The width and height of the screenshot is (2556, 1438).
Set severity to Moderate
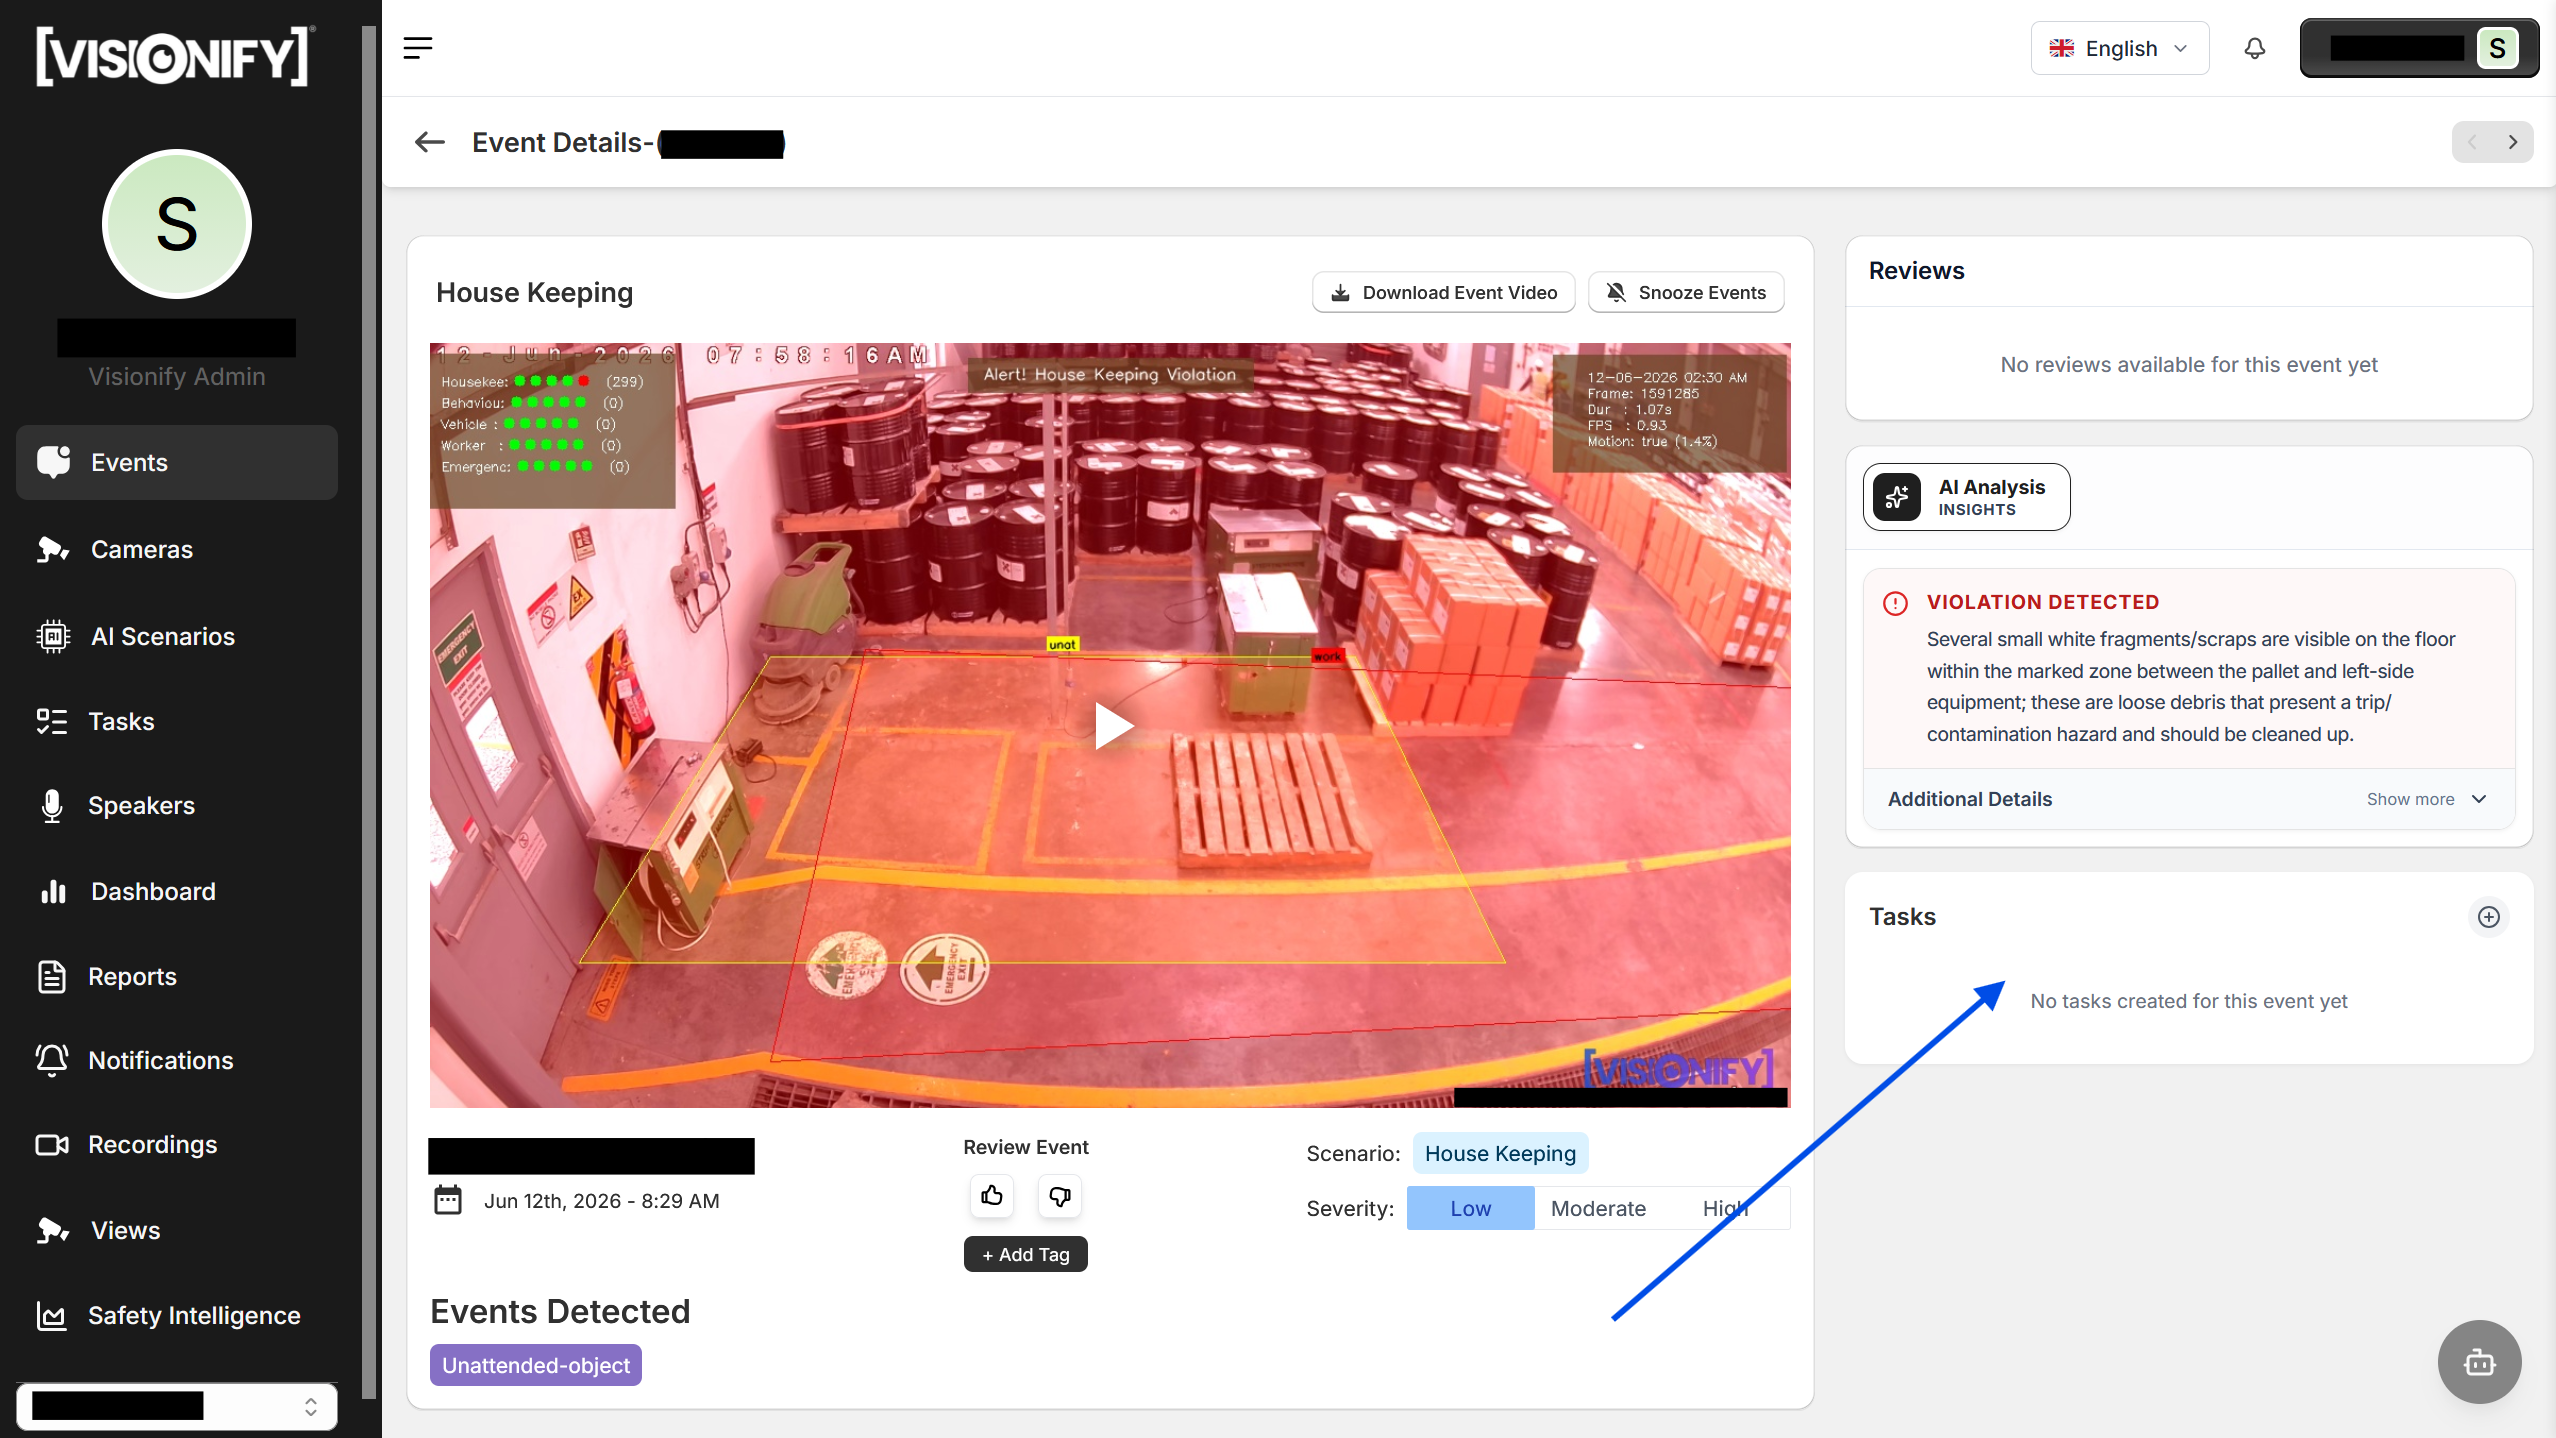point(1598,1208)
